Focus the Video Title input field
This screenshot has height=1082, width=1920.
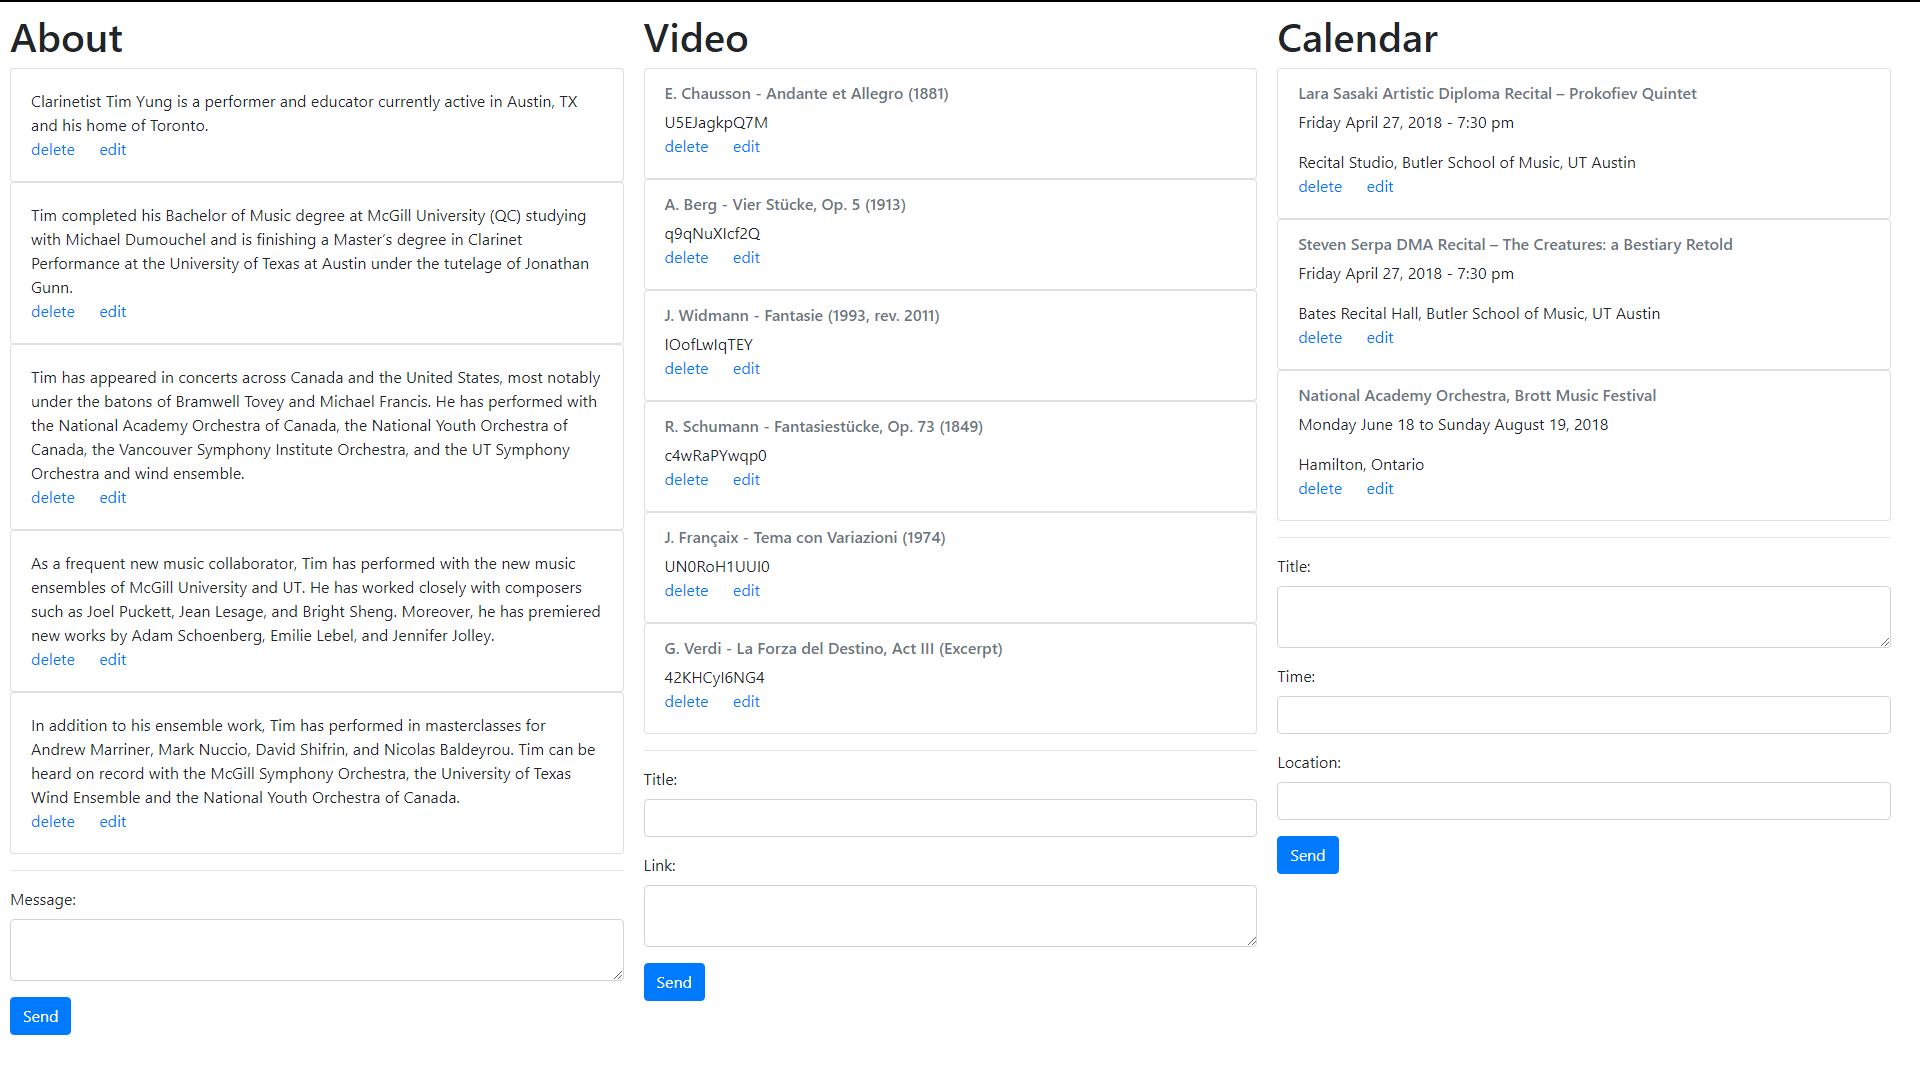tap(950, 818)
